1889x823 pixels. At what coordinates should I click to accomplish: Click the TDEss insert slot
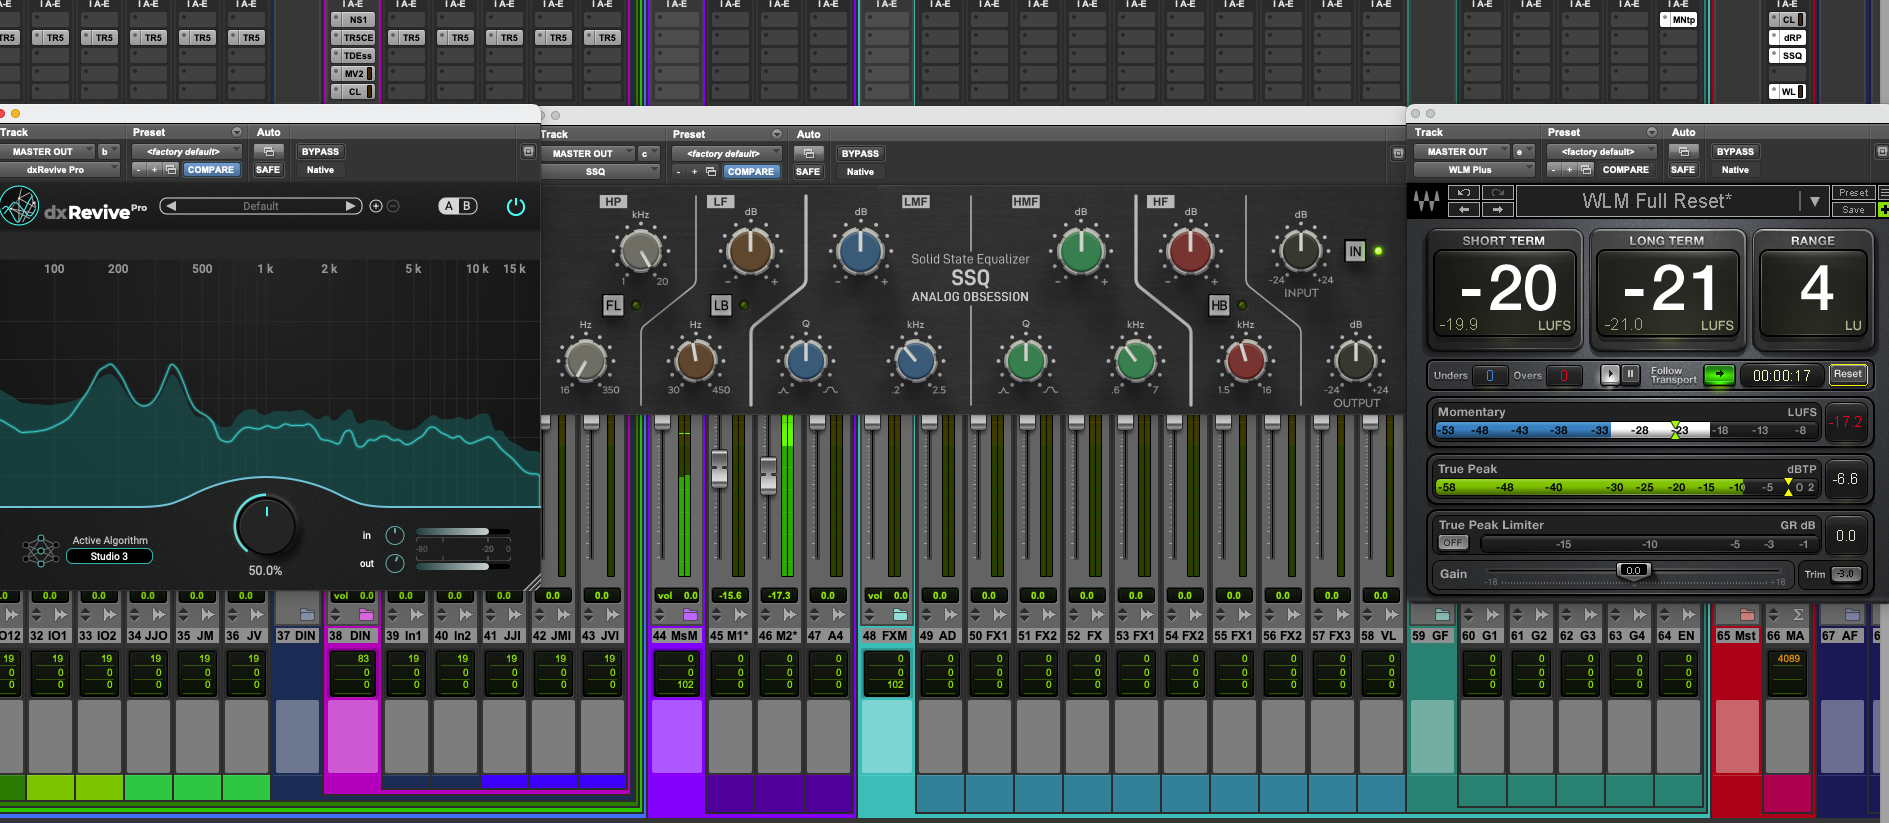coord(353,56)
